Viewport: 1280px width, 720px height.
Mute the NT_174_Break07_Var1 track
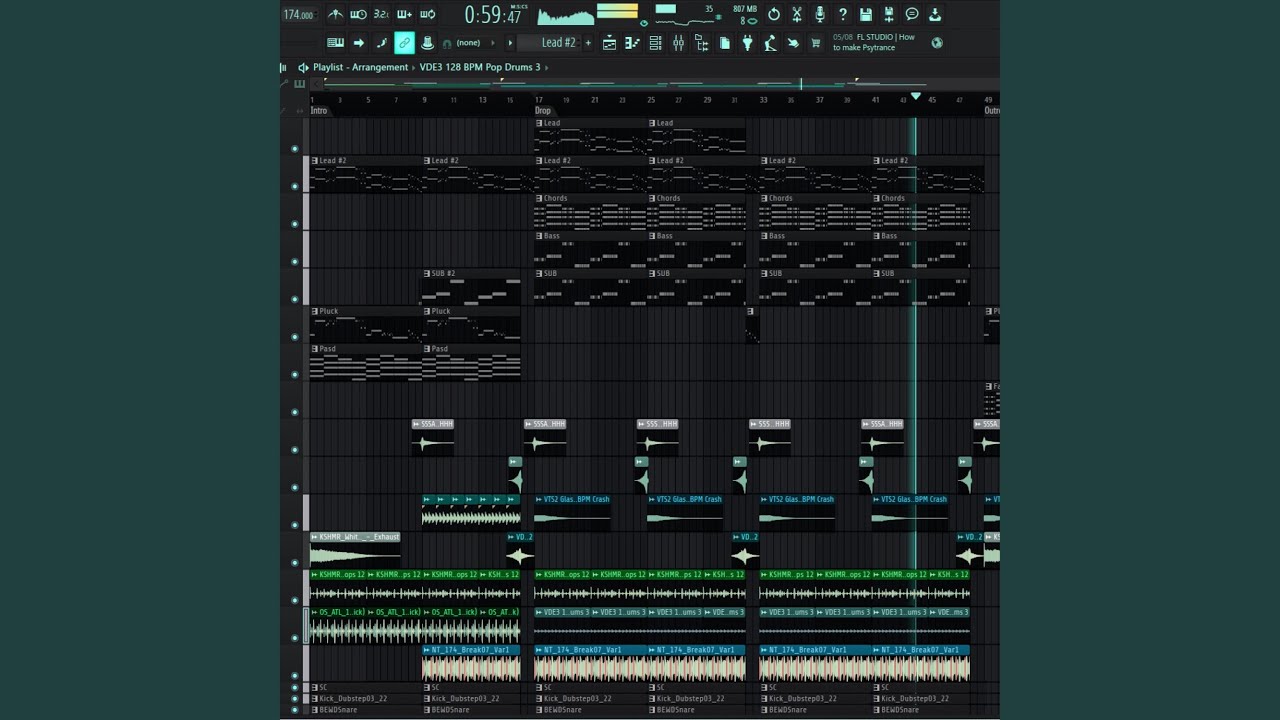[x=294, y=675]
